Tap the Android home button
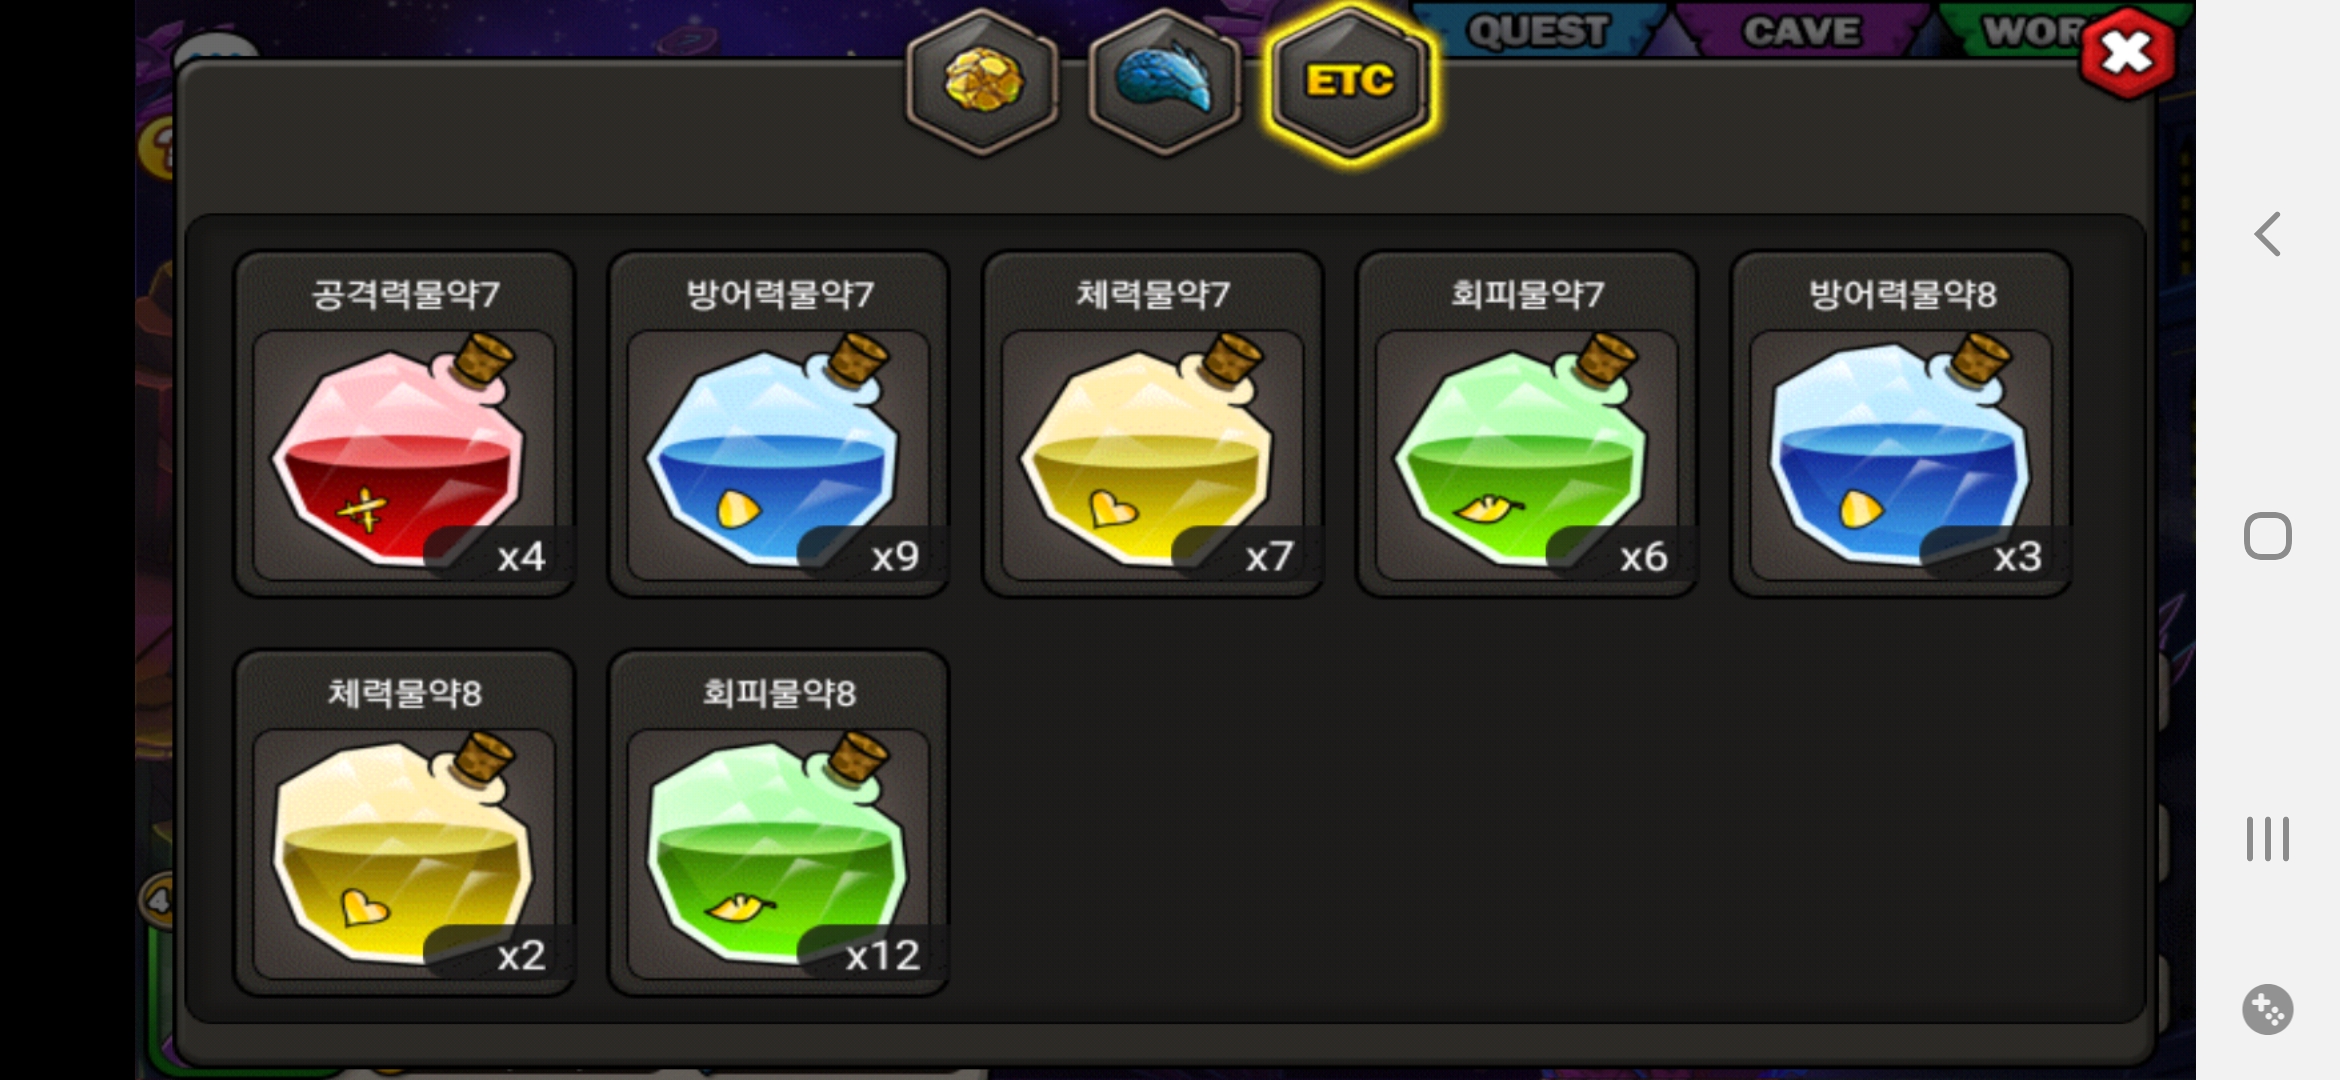This screenshot has width=2340, height=1080. click(2267, 536)
